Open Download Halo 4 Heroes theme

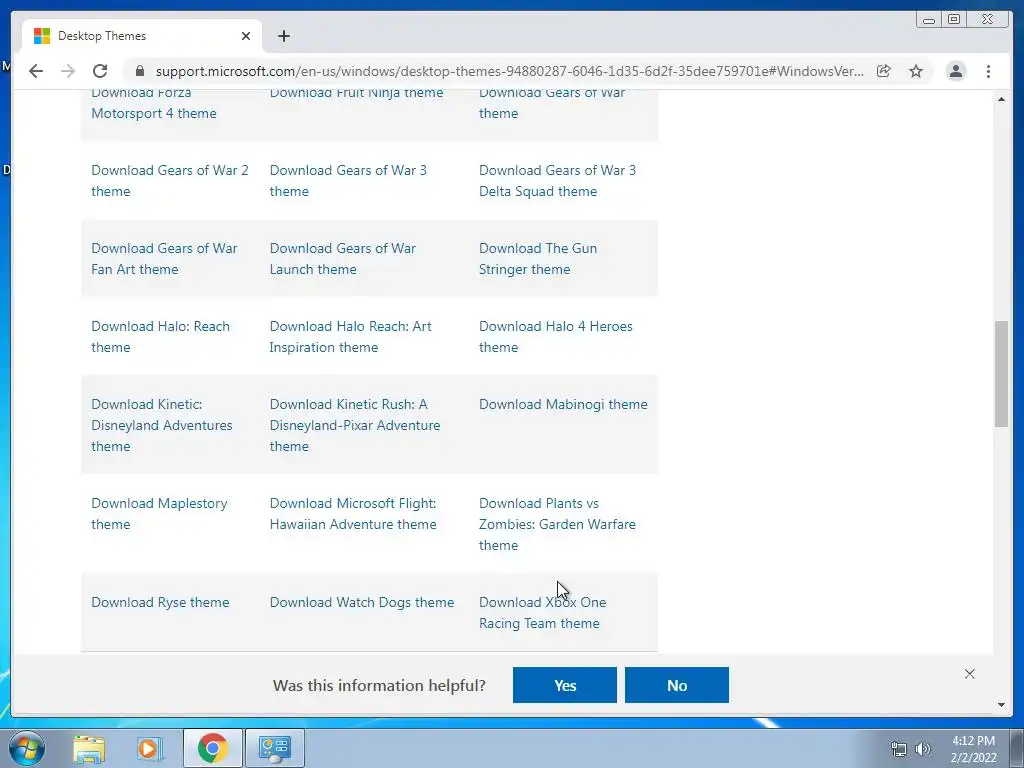[x=556, y=337]
